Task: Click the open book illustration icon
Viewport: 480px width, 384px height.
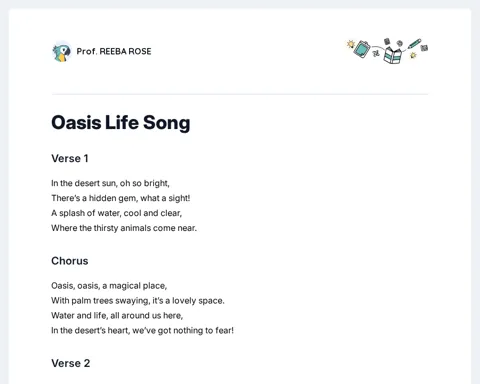Action: click(393, 54)
